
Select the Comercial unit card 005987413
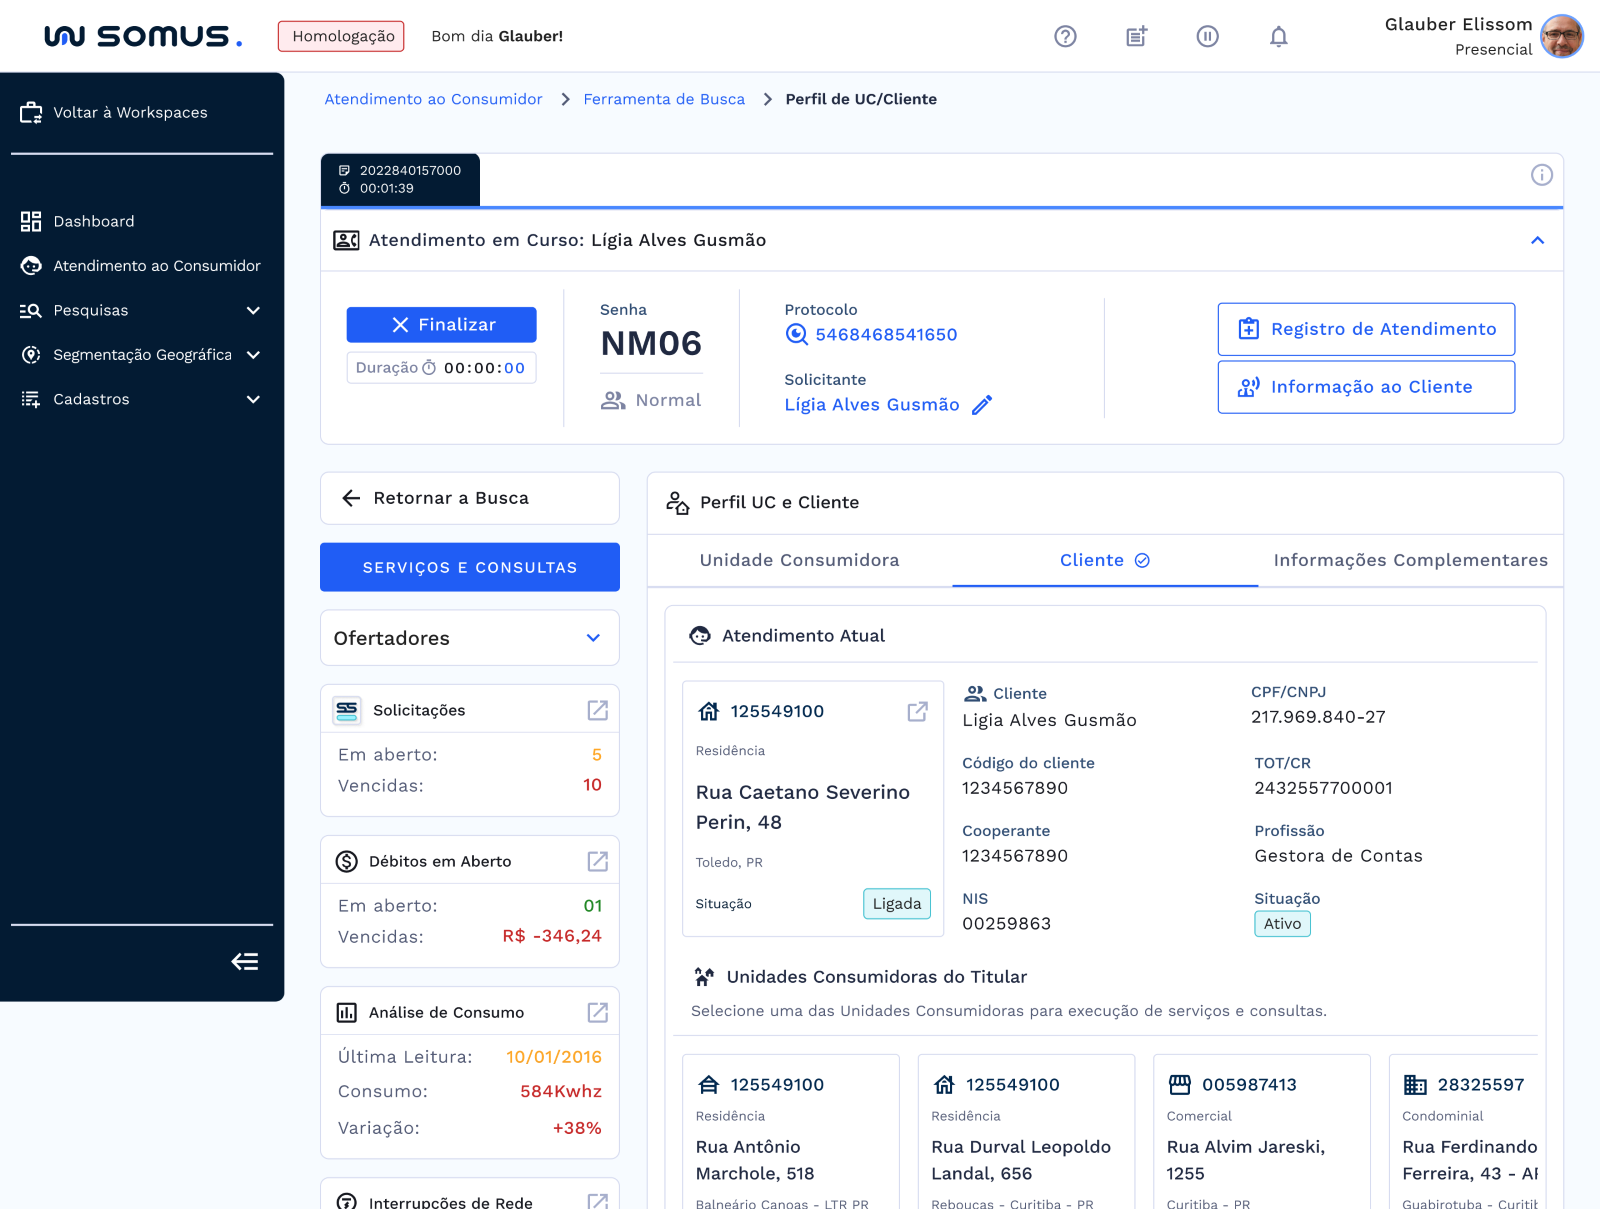pyautogui.click(x=1260, y=1130)
